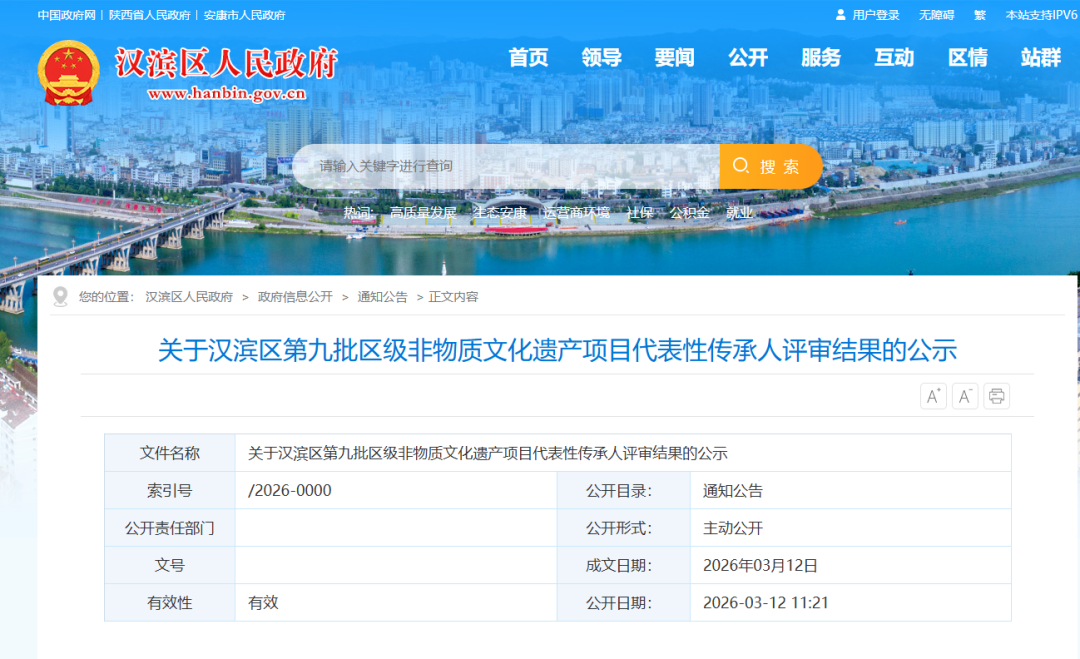The height and width of the screenshot is (659, 1080).
Task: Click the magnifier icon in search button
Action: [740, 165]
